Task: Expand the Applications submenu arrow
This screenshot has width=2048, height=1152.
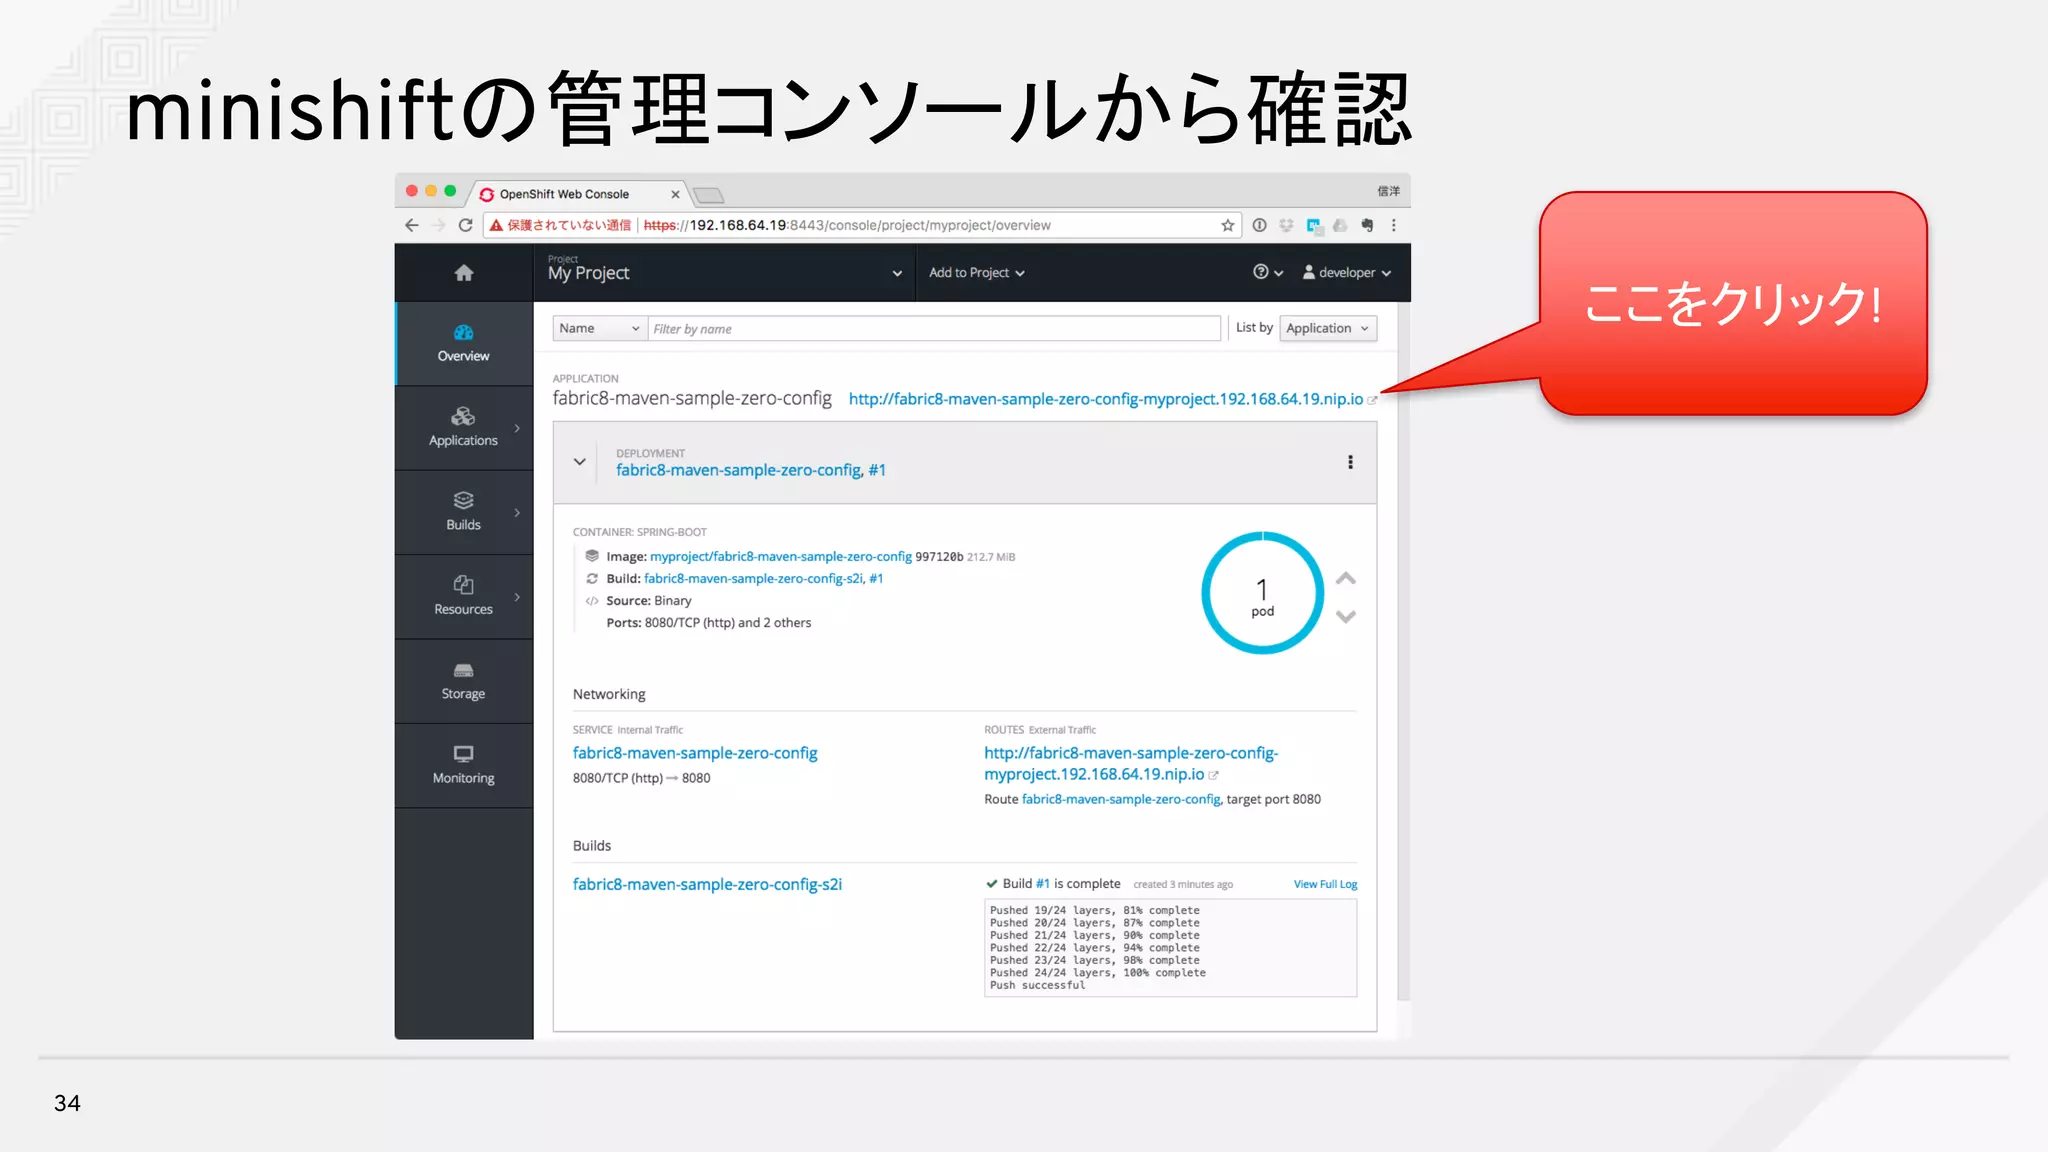Action: [517, 428]
